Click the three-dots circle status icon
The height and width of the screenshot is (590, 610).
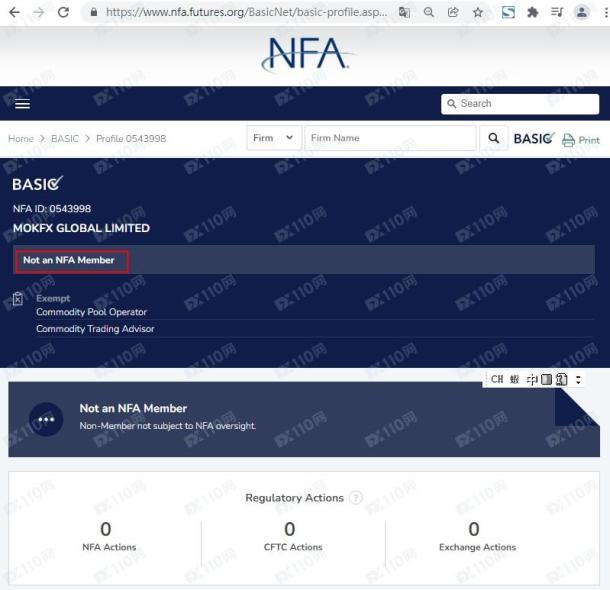point(46,419)
